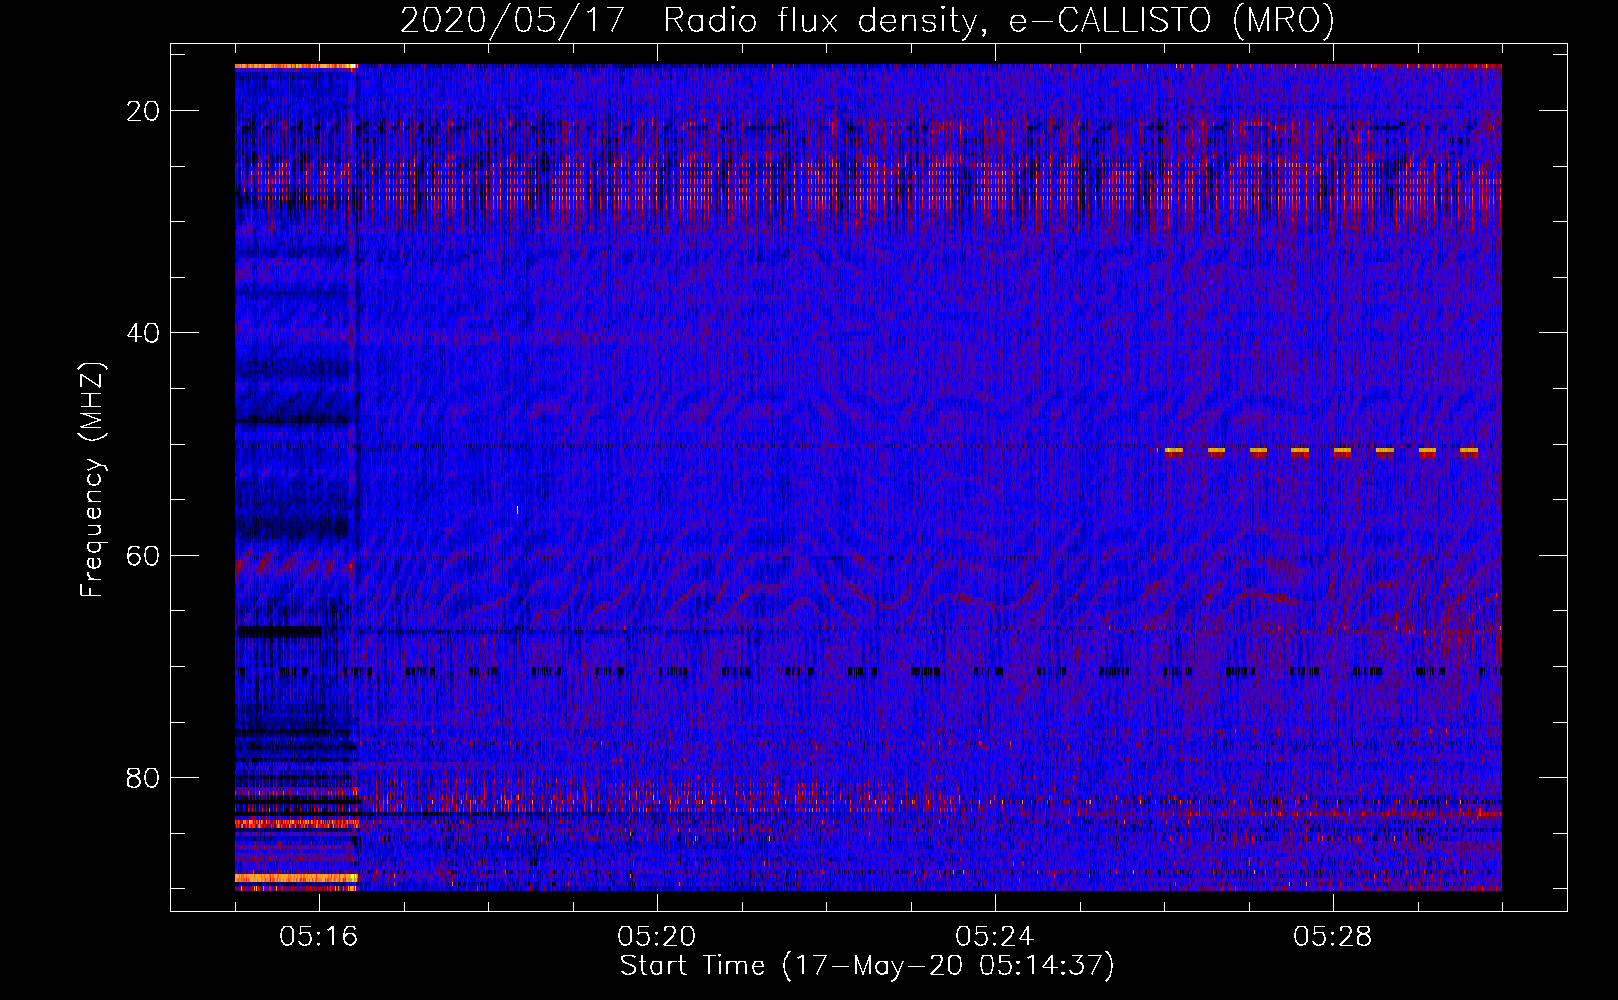
Task: Click the "Frequency (MHZ)" axis label
Action: click(x=92, y=480)
